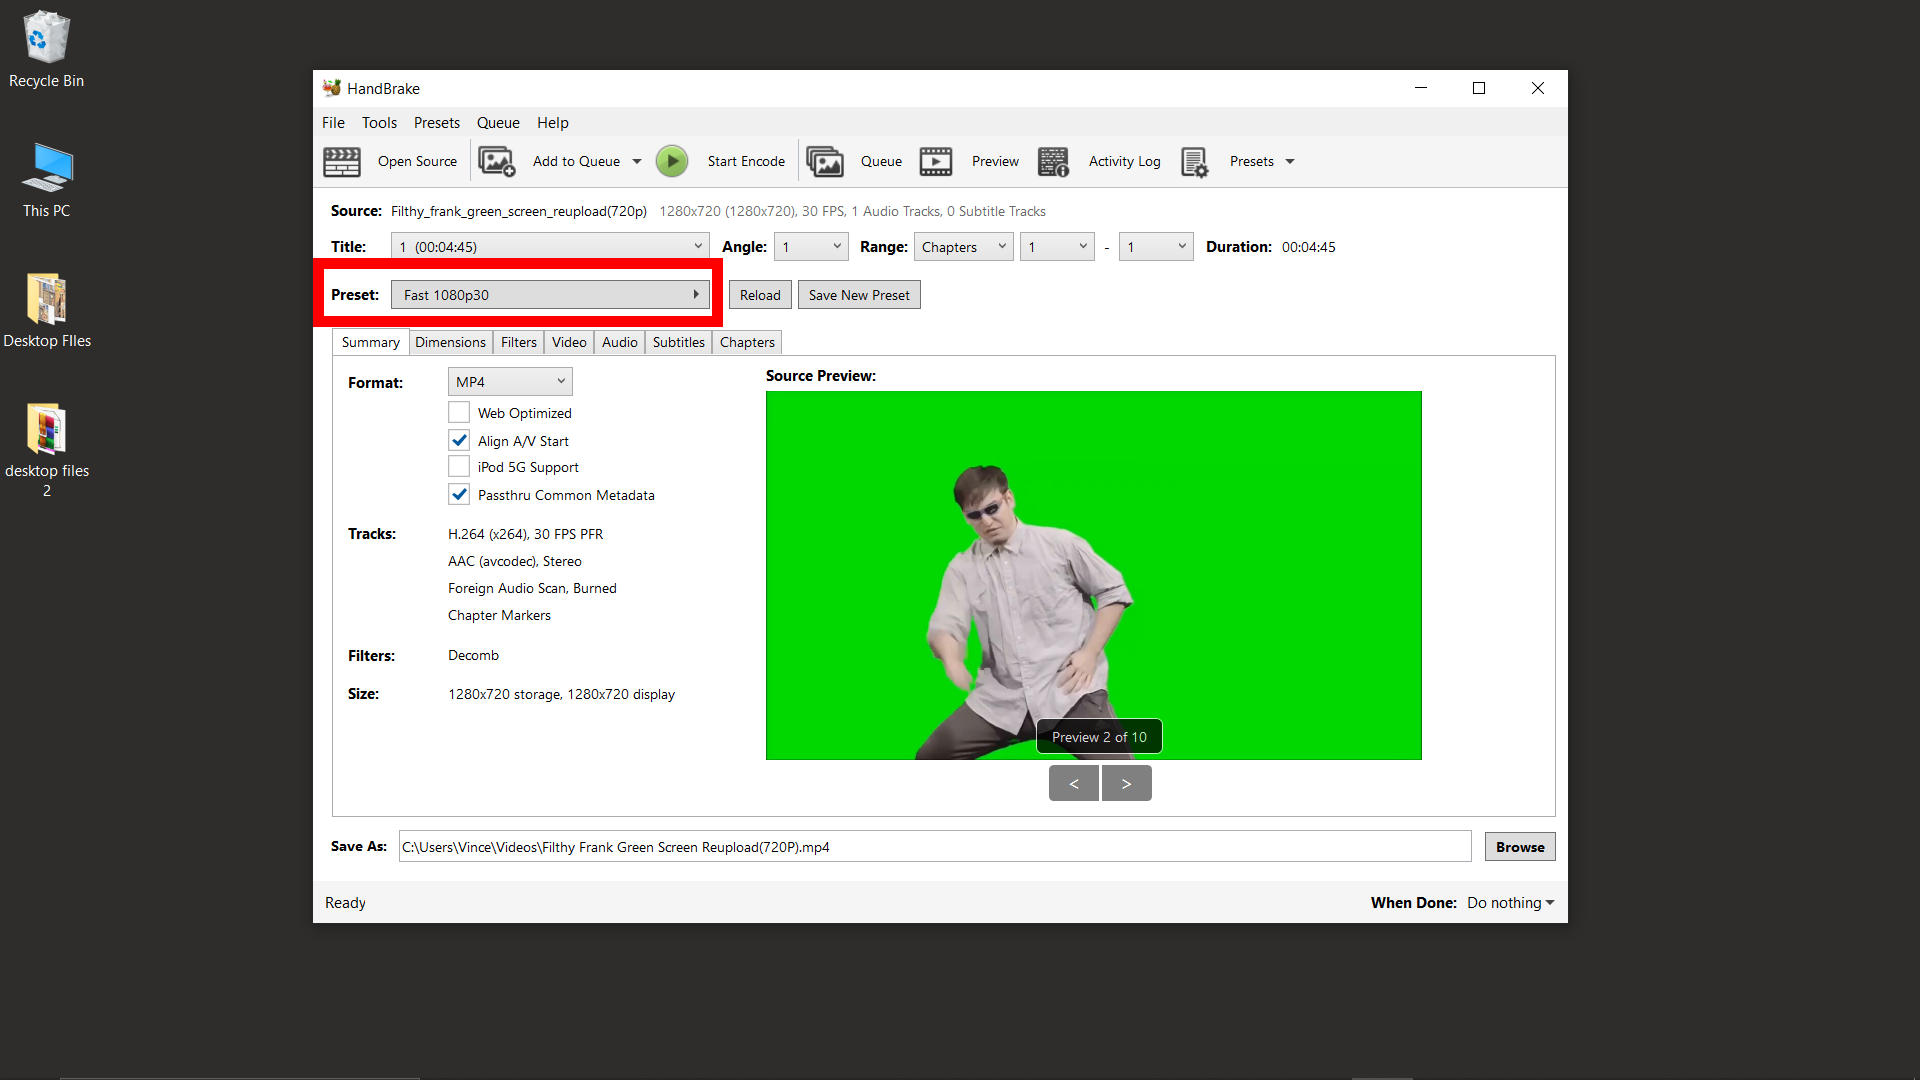The height and width of the screenshot is (1080, 1920).
Task: Click the Save New Preset button
Action: point(858,294)
